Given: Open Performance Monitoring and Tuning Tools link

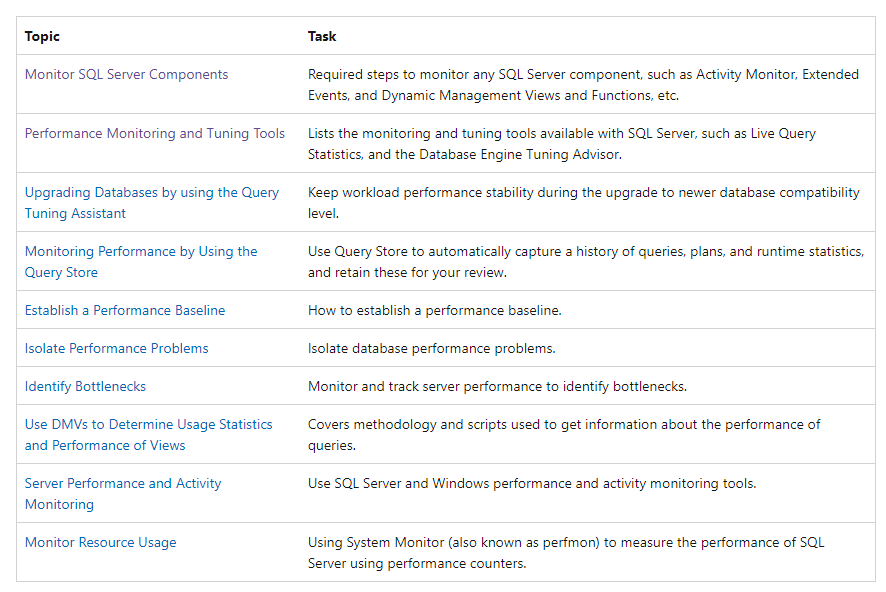Looking at the screenshot, I should point(154,134).
